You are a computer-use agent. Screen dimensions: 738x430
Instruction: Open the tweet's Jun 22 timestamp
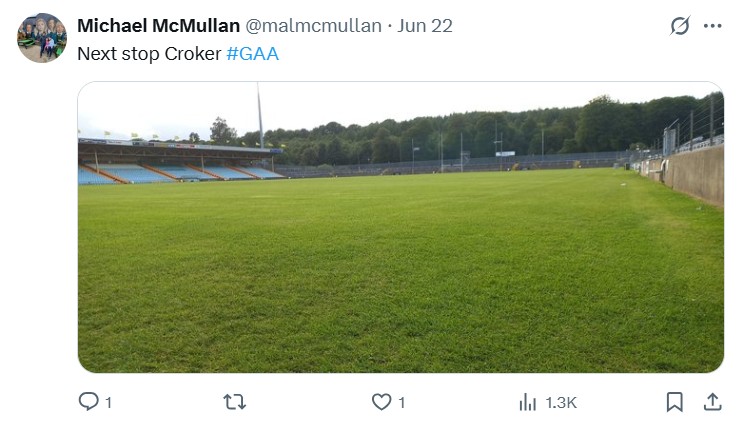click(425, 26)
